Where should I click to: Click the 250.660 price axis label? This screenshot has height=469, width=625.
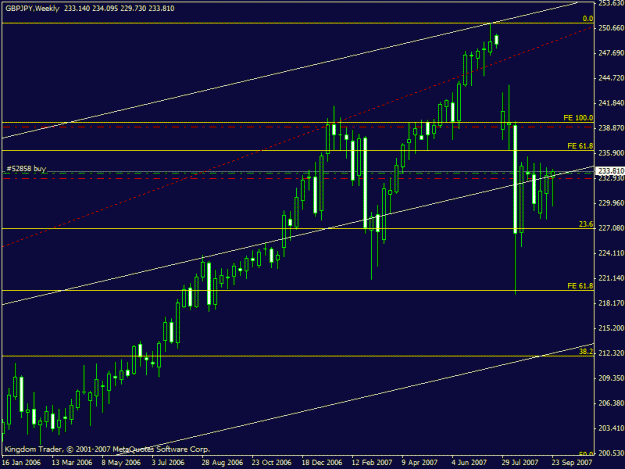(x=611, y=28)
